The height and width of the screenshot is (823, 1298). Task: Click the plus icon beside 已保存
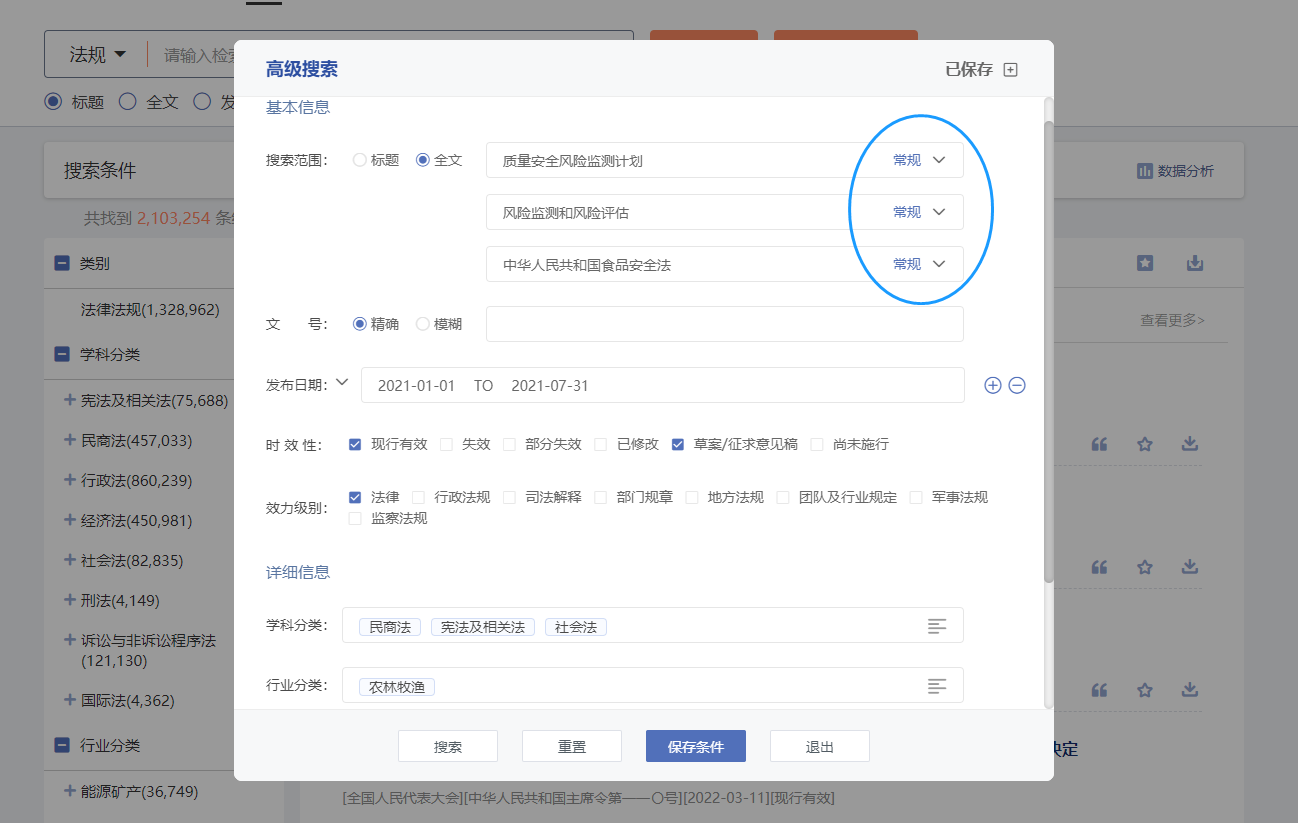point(1010,70)
